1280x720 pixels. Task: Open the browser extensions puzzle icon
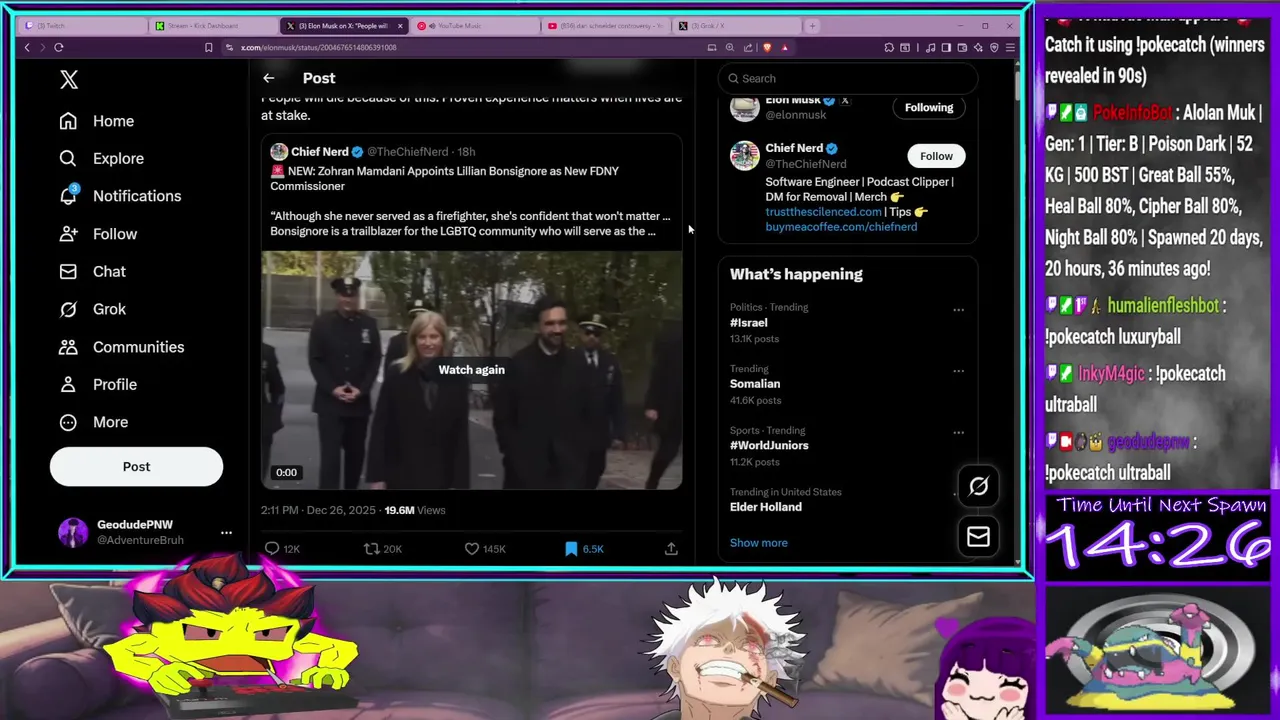click(x=889, y=47)
